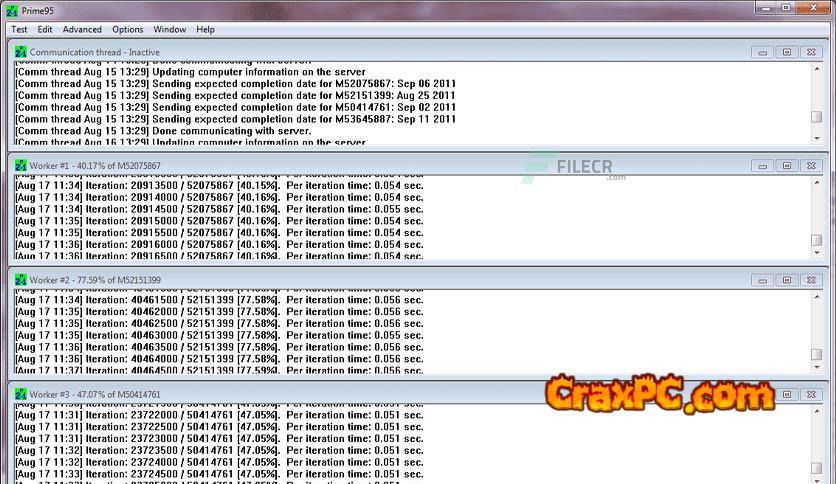Click the Worker #2 line for iteration 40462500
The width and height of the screenshot is (836, 484).
(219, 324)
